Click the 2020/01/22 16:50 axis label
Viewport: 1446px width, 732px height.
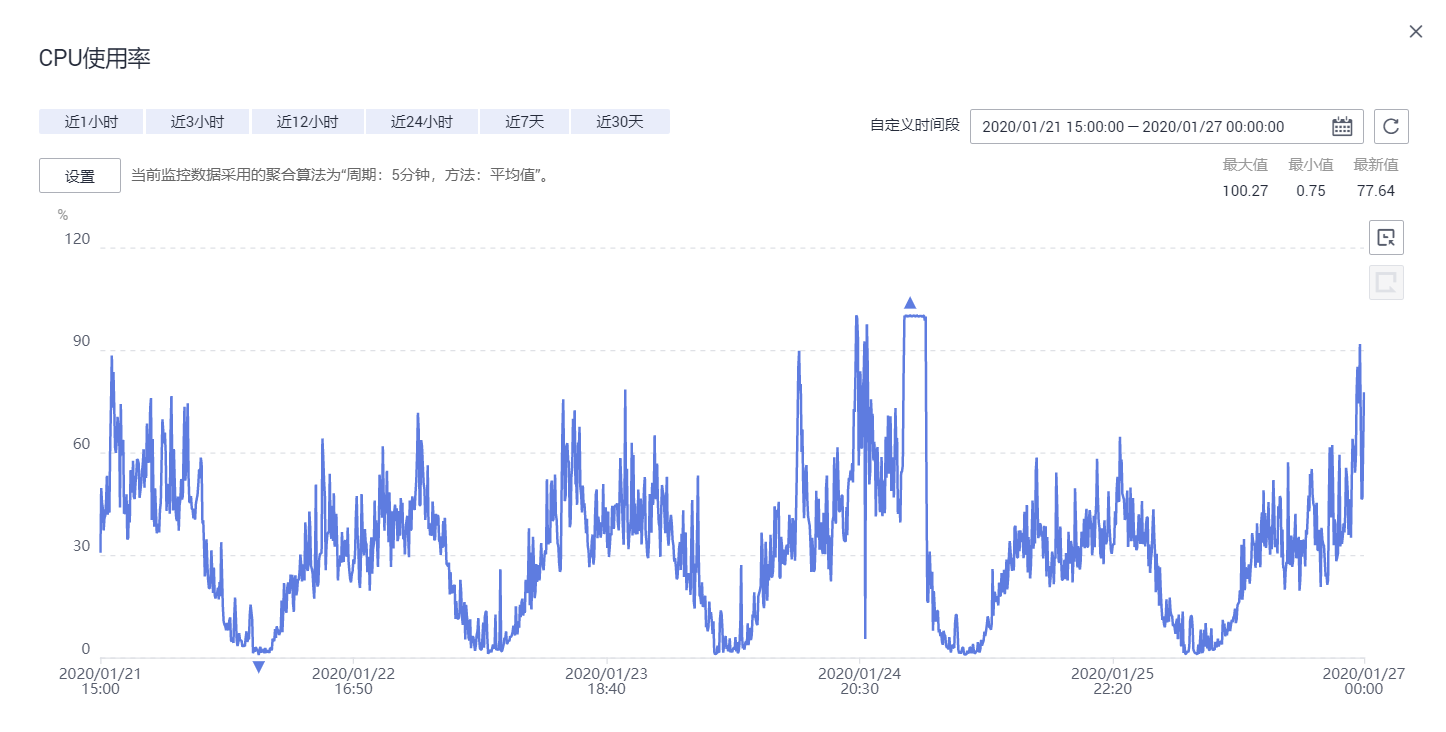(353, 681)
